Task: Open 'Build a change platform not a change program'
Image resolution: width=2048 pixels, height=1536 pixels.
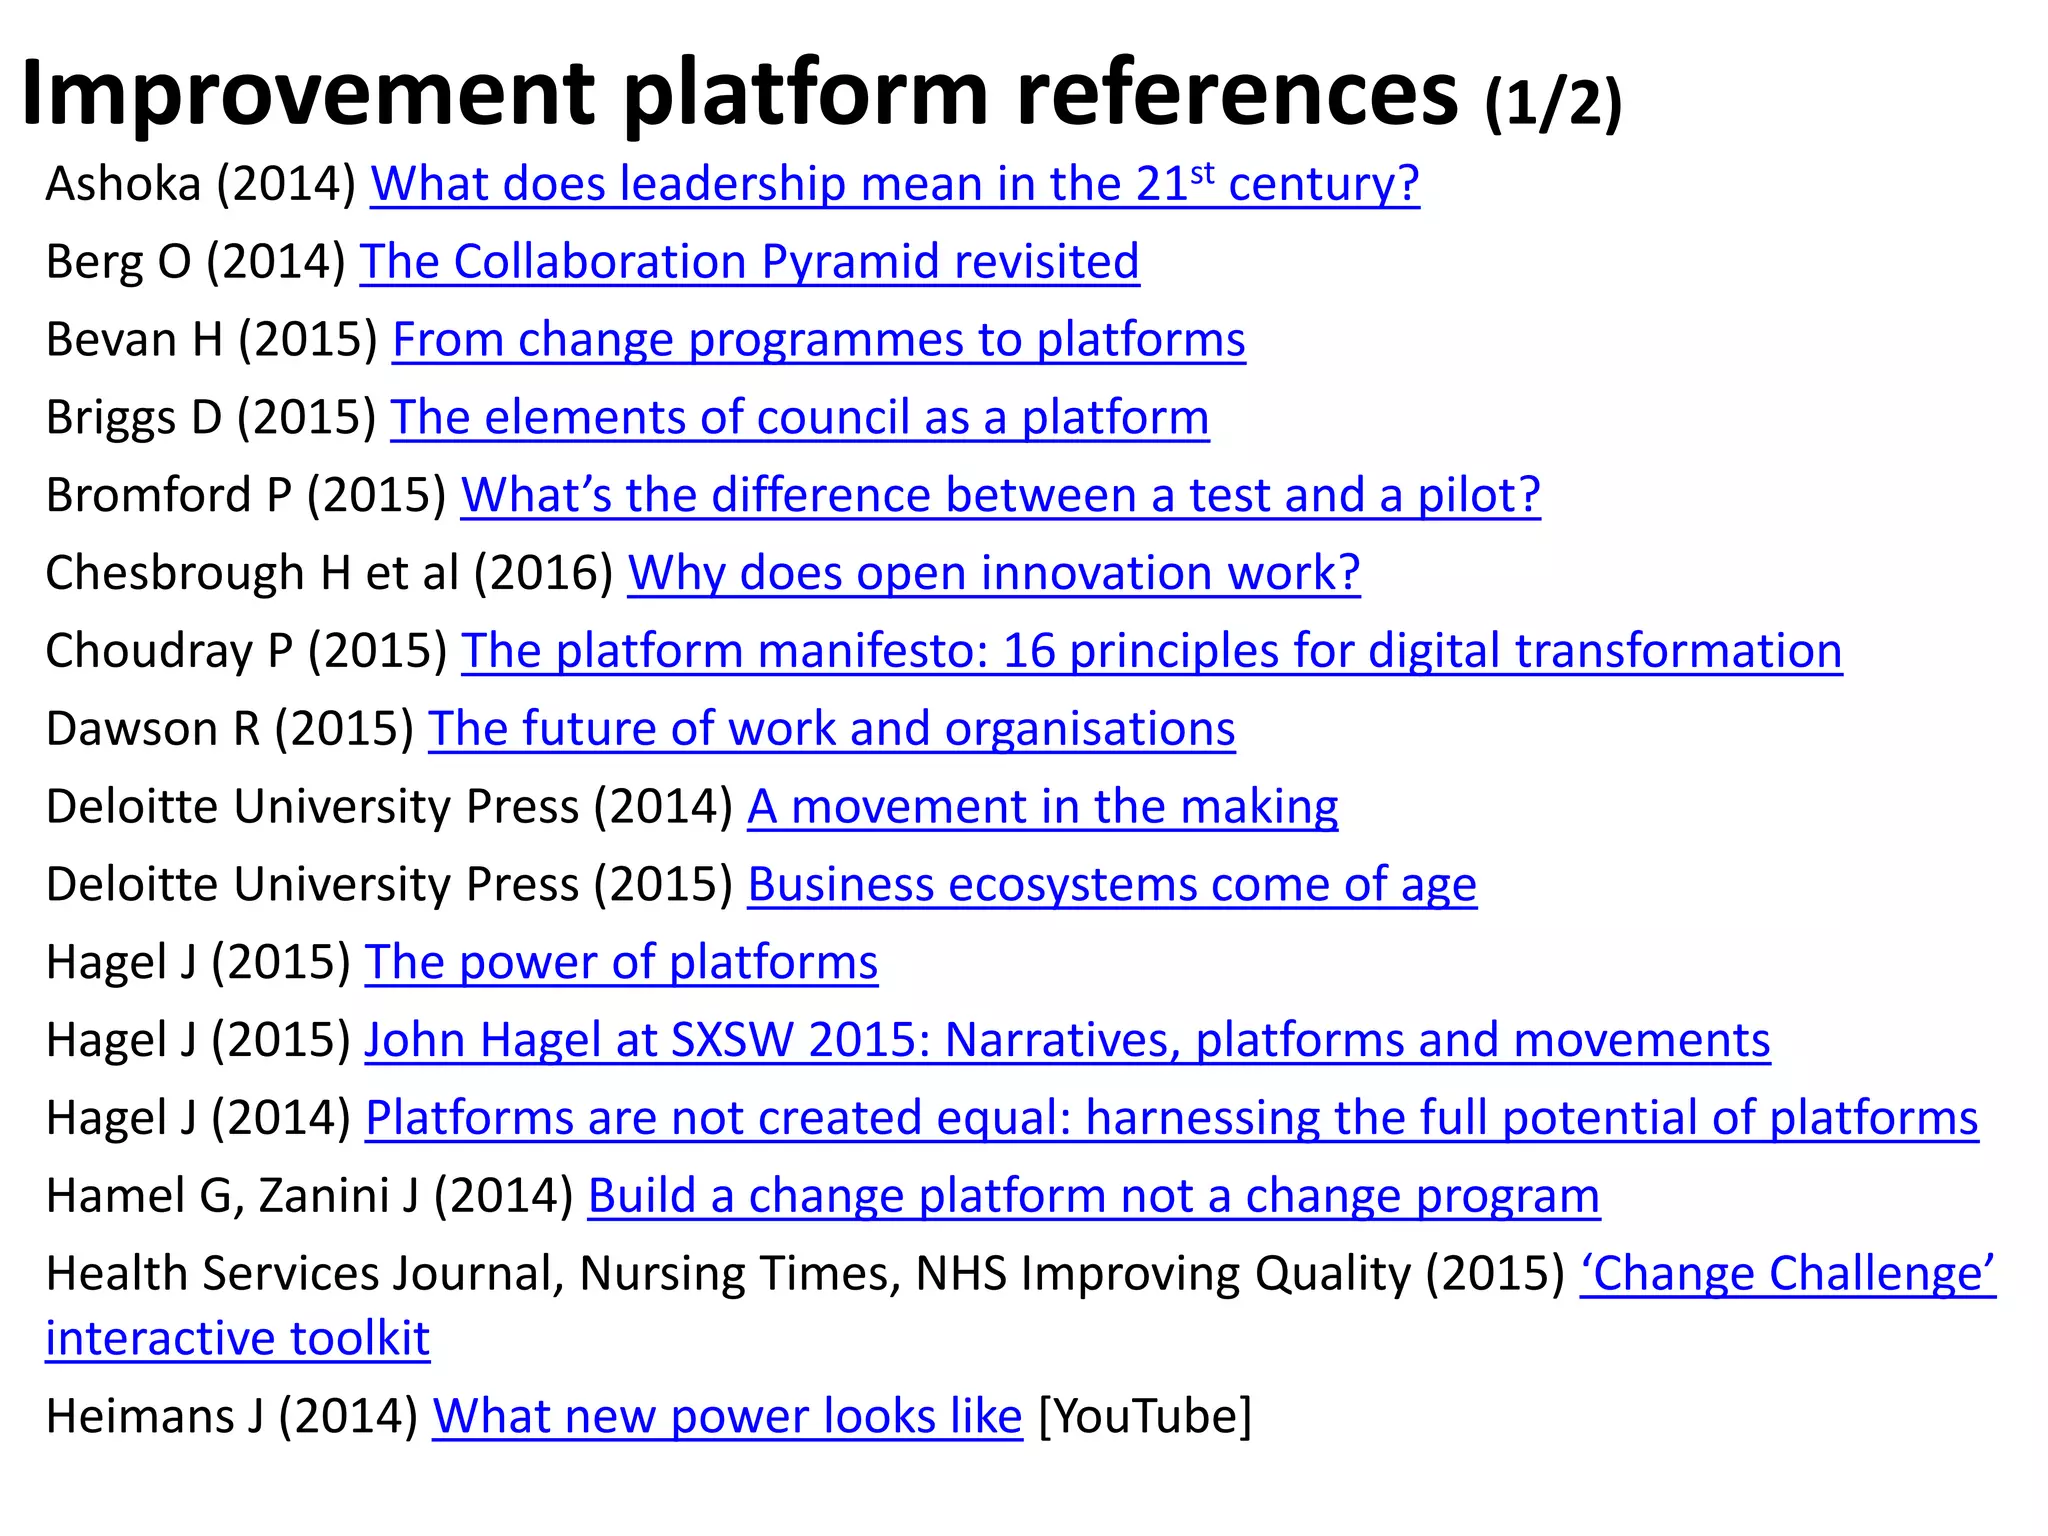Action: pos(1094,1196)
